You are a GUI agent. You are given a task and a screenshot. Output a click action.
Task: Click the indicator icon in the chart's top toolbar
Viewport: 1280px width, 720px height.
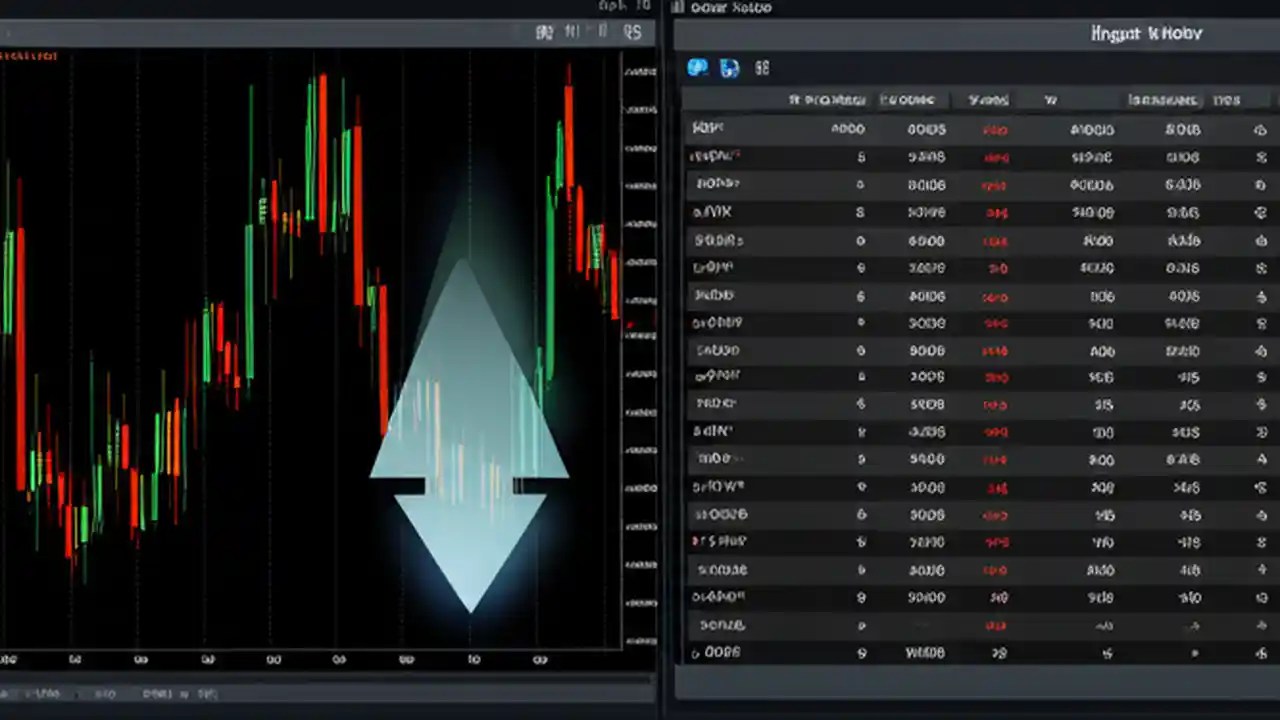(x=572, y=32)
